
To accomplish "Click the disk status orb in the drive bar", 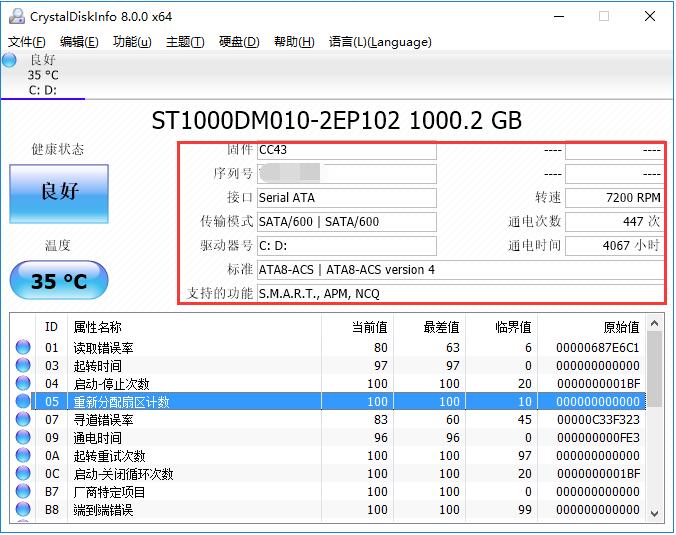I will point(10,60).
